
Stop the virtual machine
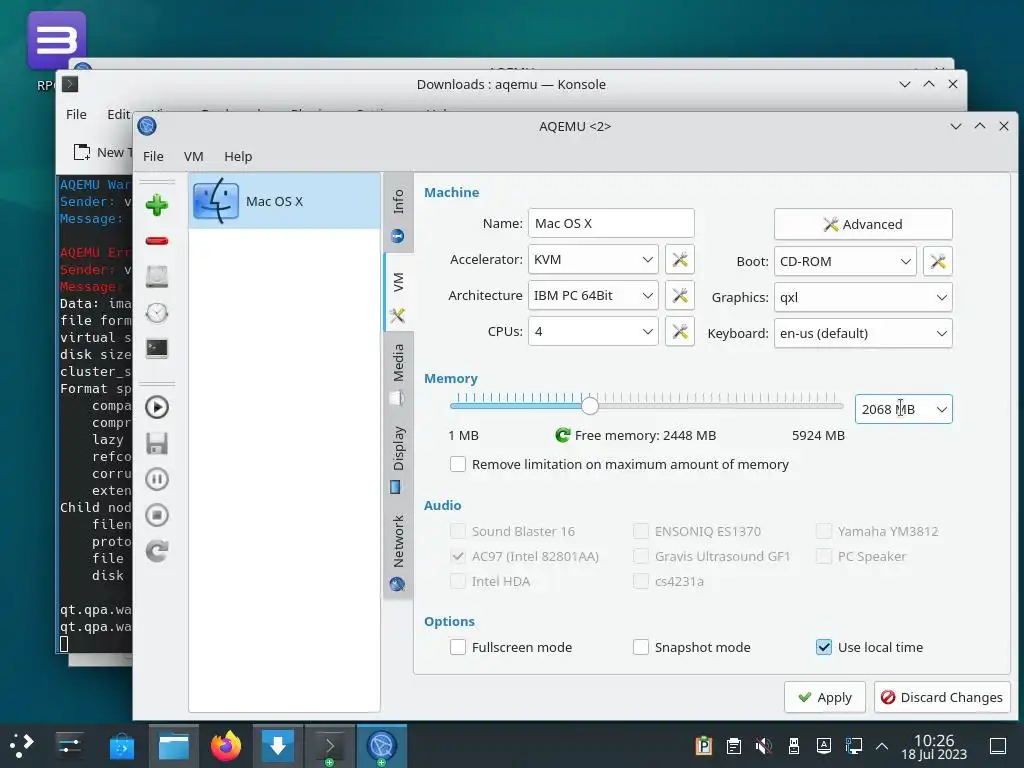click(157, 515)
